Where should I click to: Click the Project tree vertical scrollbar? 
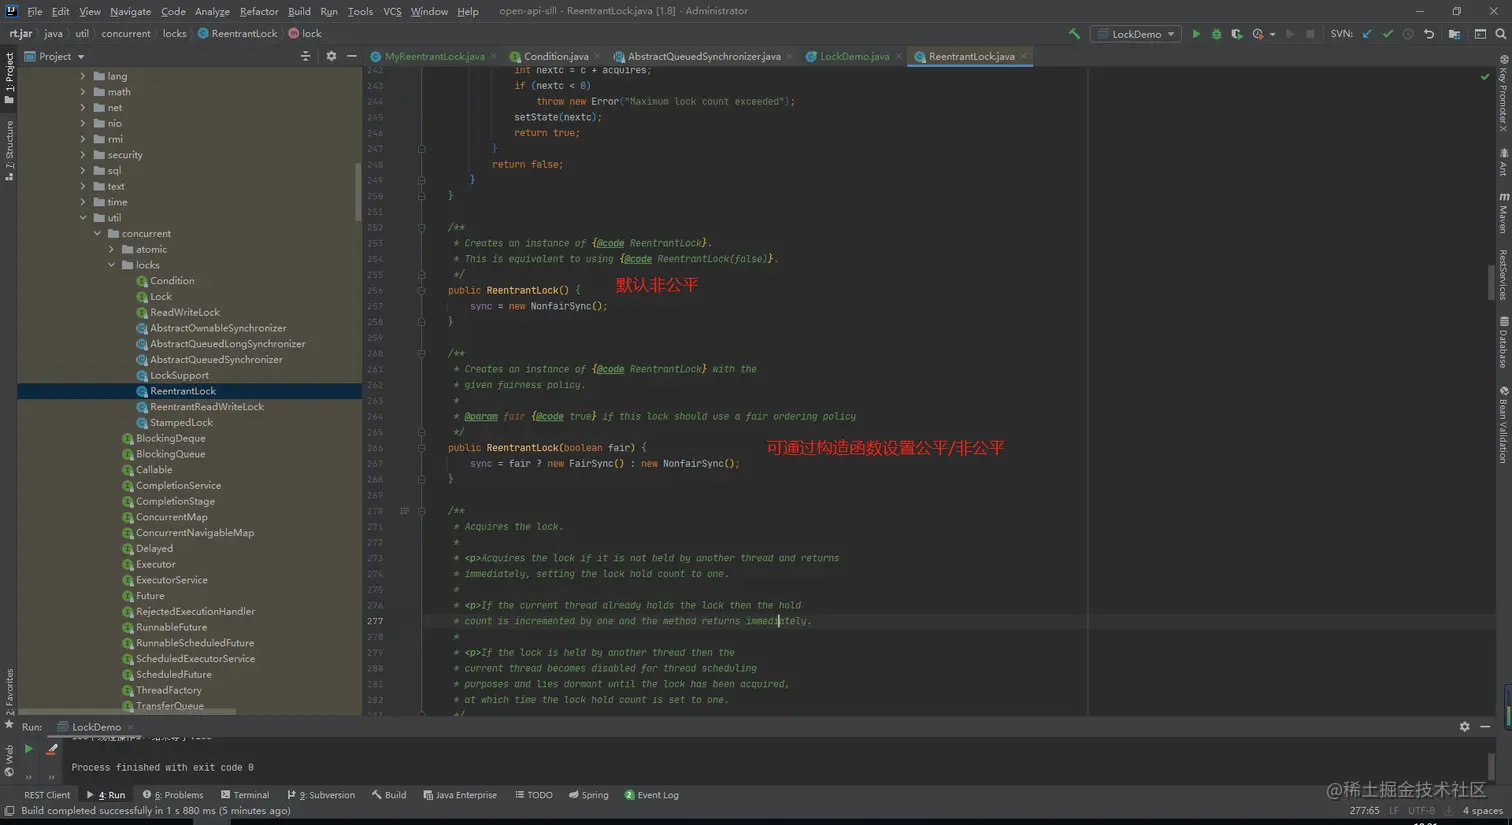(358, 190)
